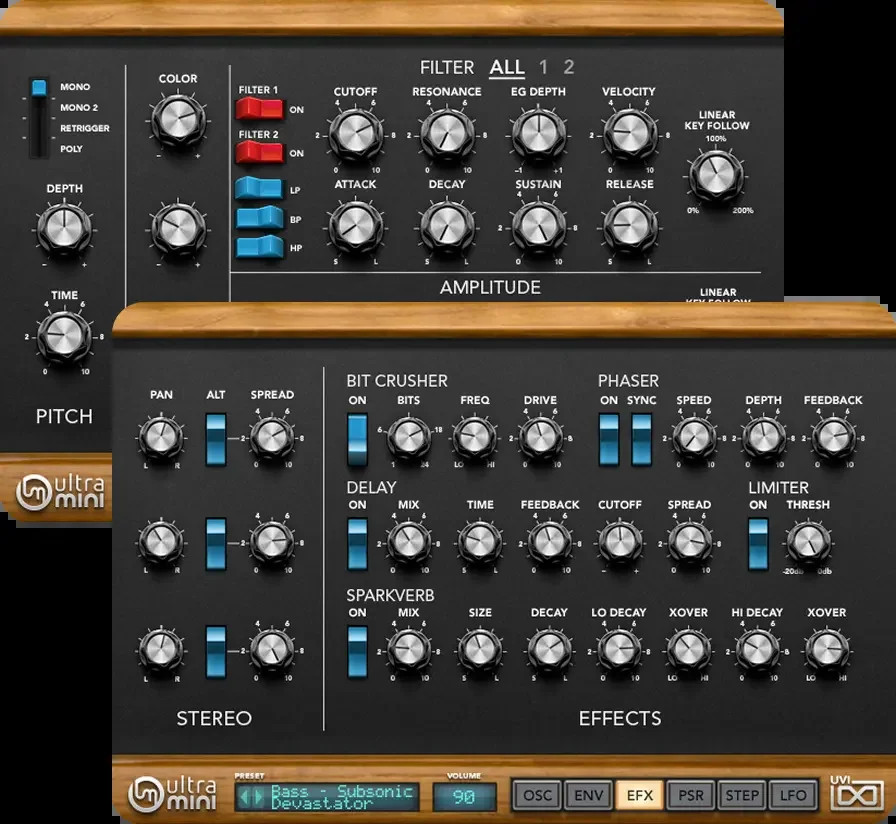The height and width of the screenshot is (824, 896).
Task: Select the previous preset arrow
Action: pos(245,797)
